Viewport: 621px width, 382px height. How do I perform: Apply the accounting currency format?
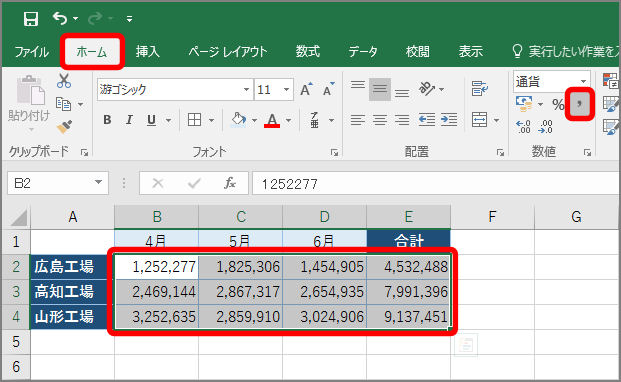(524, 104)
